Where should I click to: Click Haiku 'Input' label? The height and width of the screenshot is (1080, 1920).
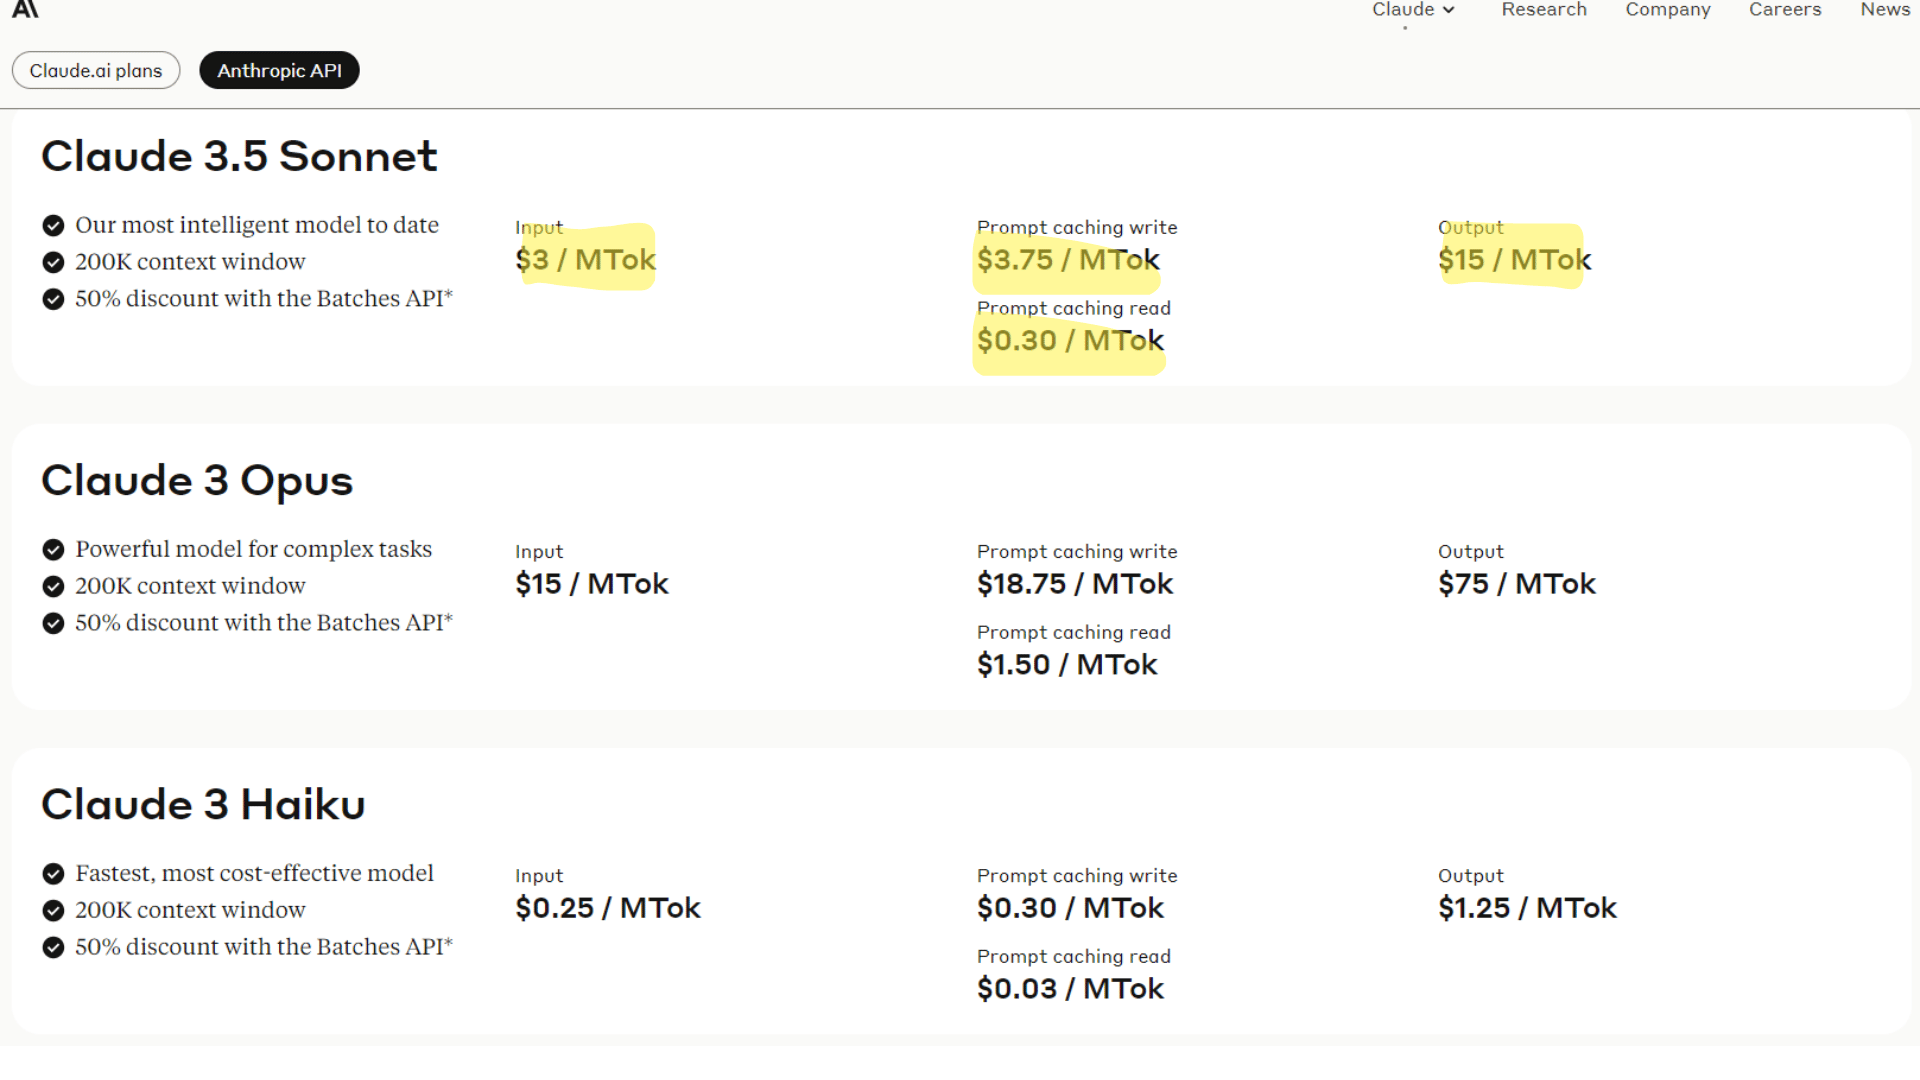(x=539, y=876)
